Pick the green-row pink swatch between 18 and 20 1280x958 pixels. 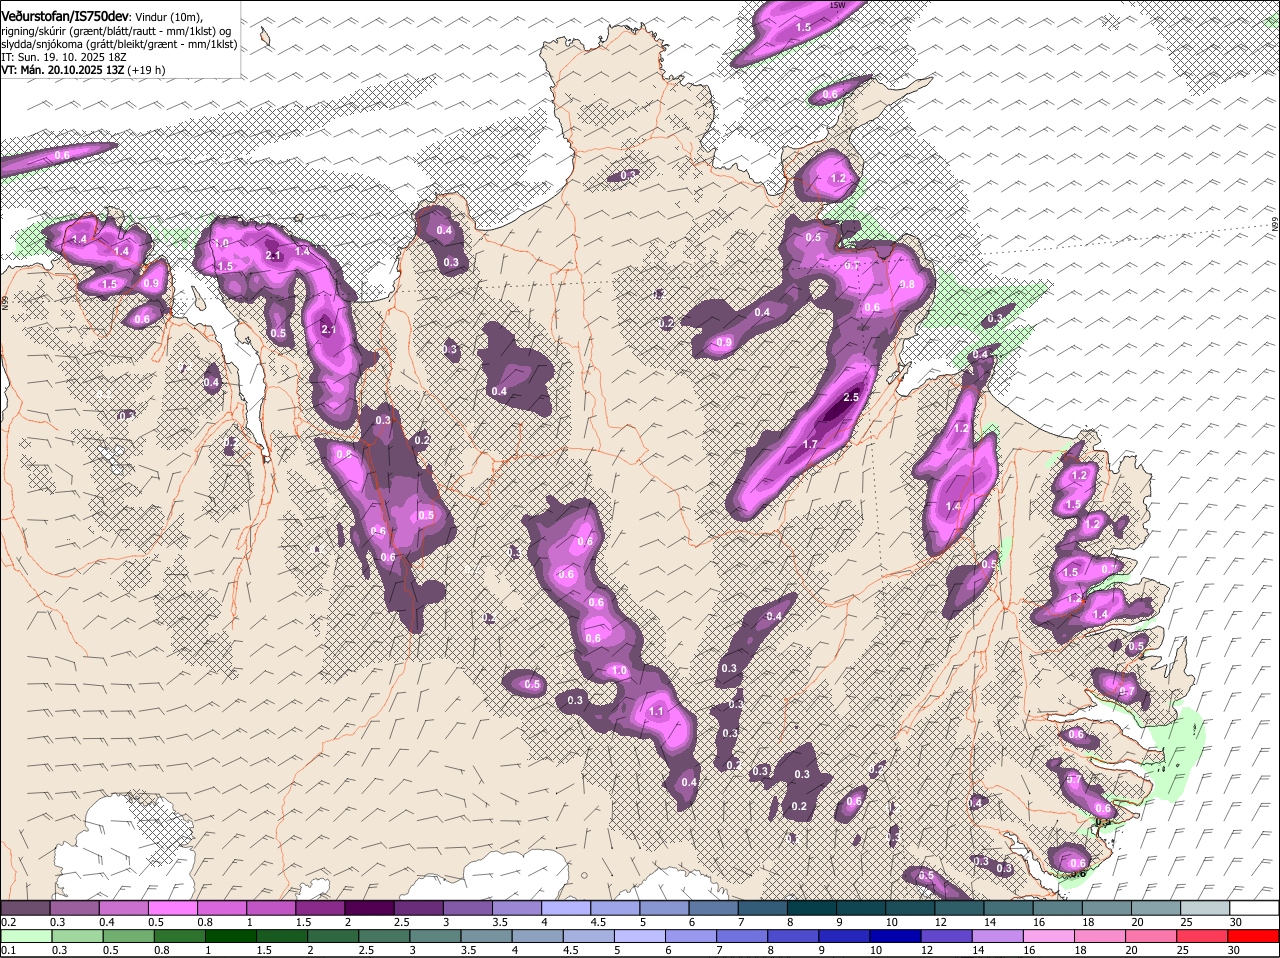pyautogui.click(x=1101, y=936)
